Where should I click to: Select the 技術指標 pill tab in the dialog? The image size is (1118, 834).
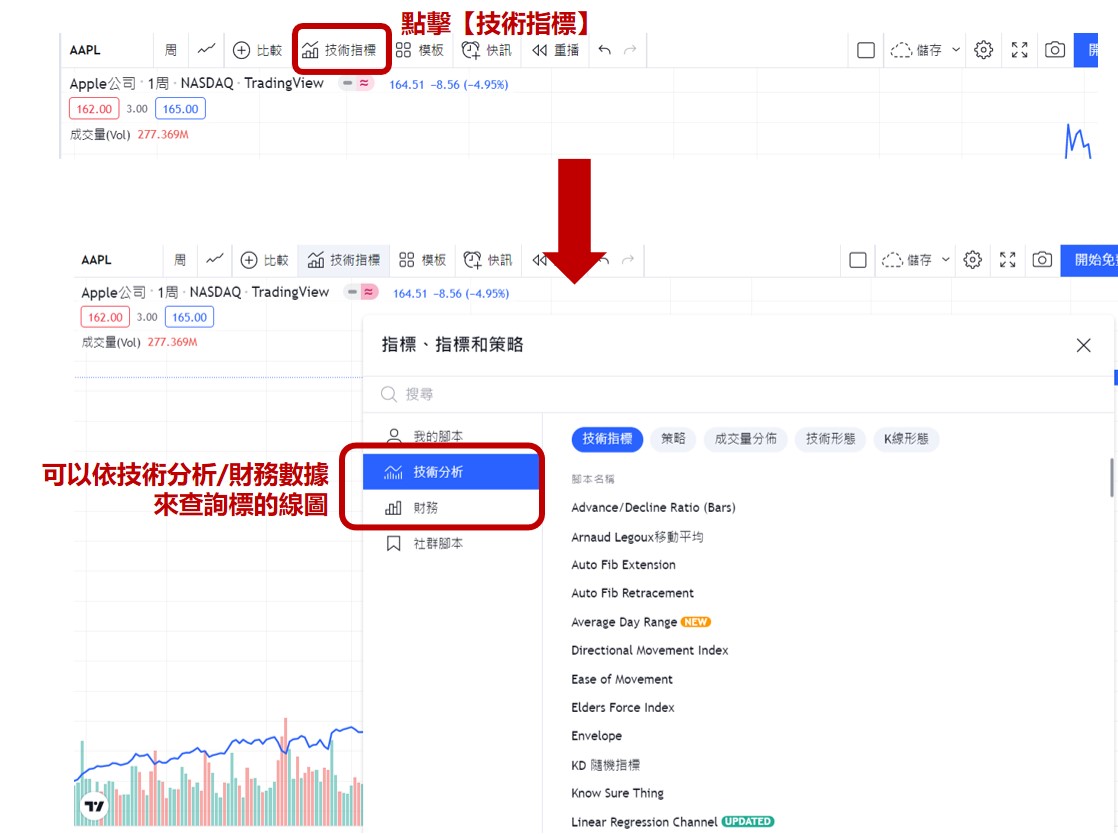click(607, 439)
